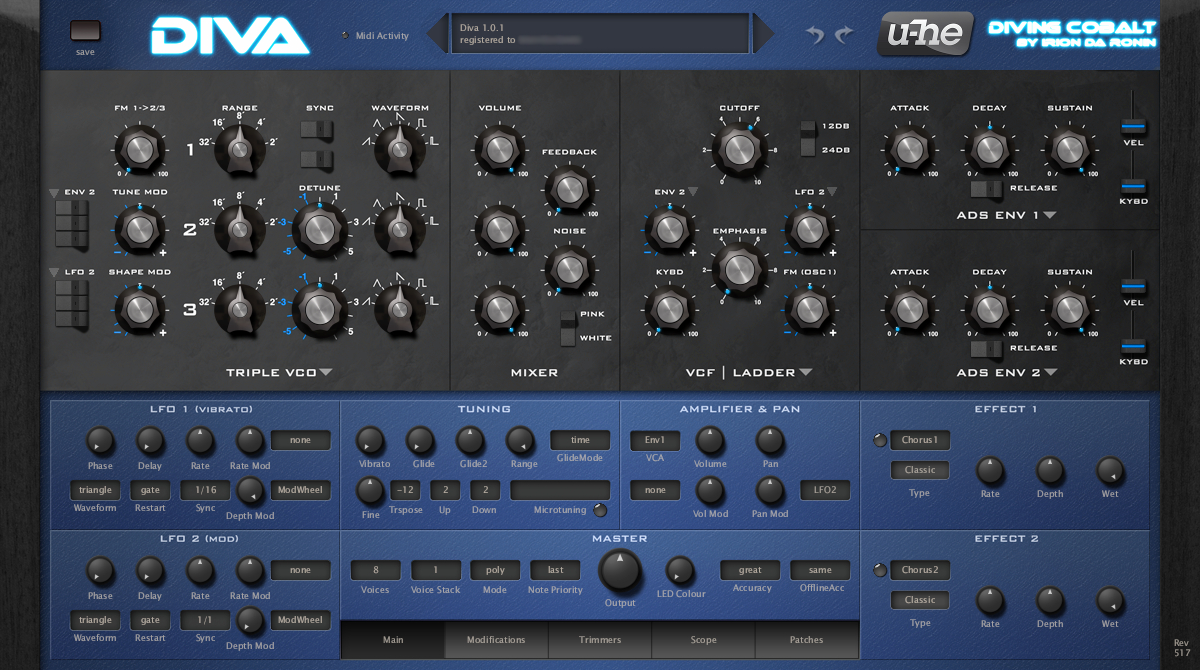Switch filter slope to 24dB
The width and height of the screenshot is (1200, 670).
coord(808,148)
